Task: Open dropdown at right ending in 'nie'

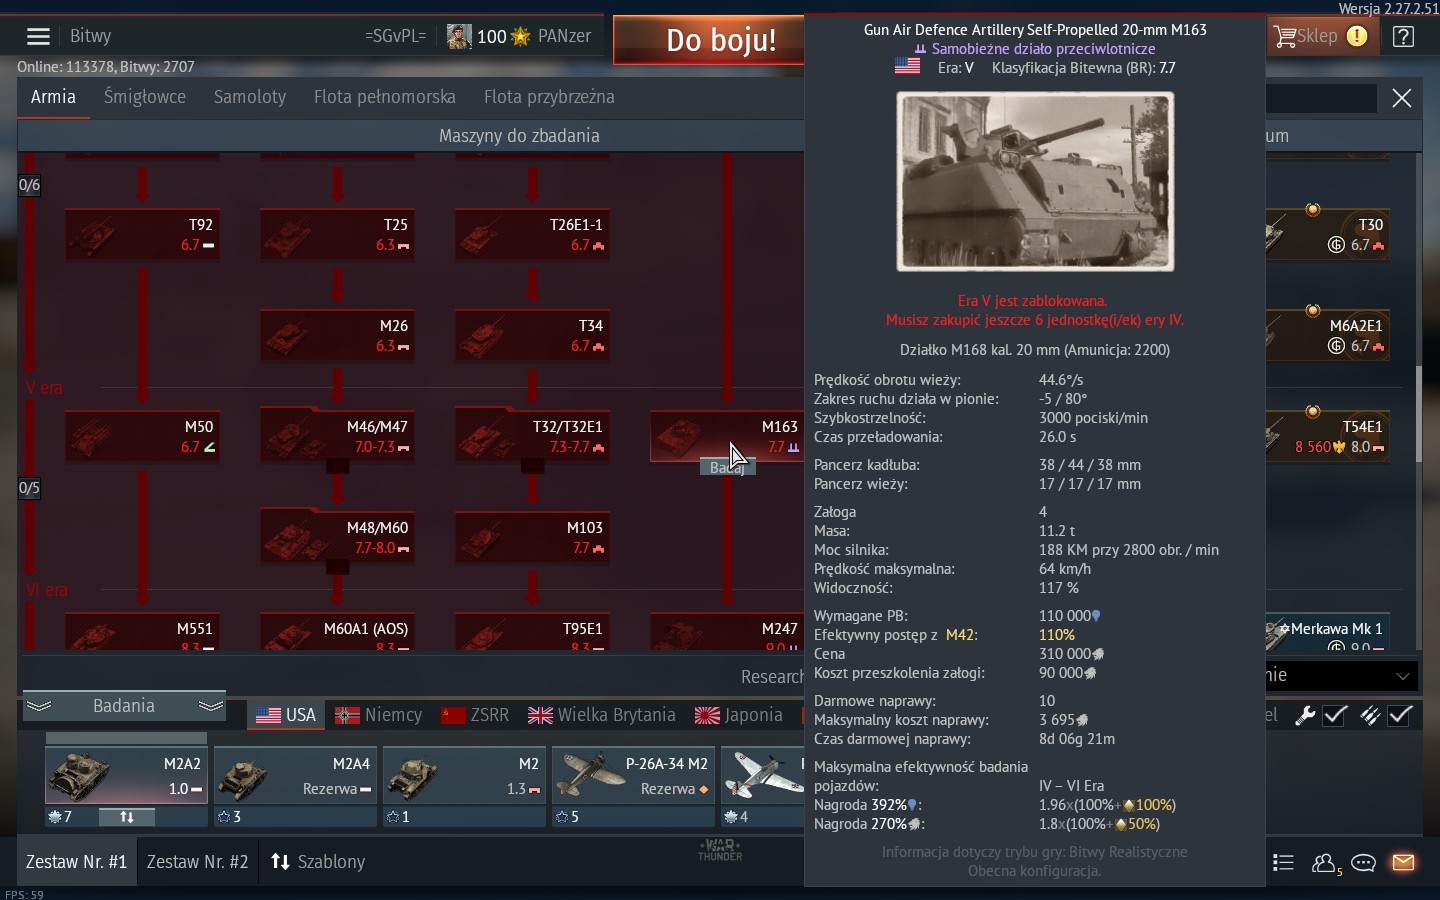Action: coord(1340,676)
